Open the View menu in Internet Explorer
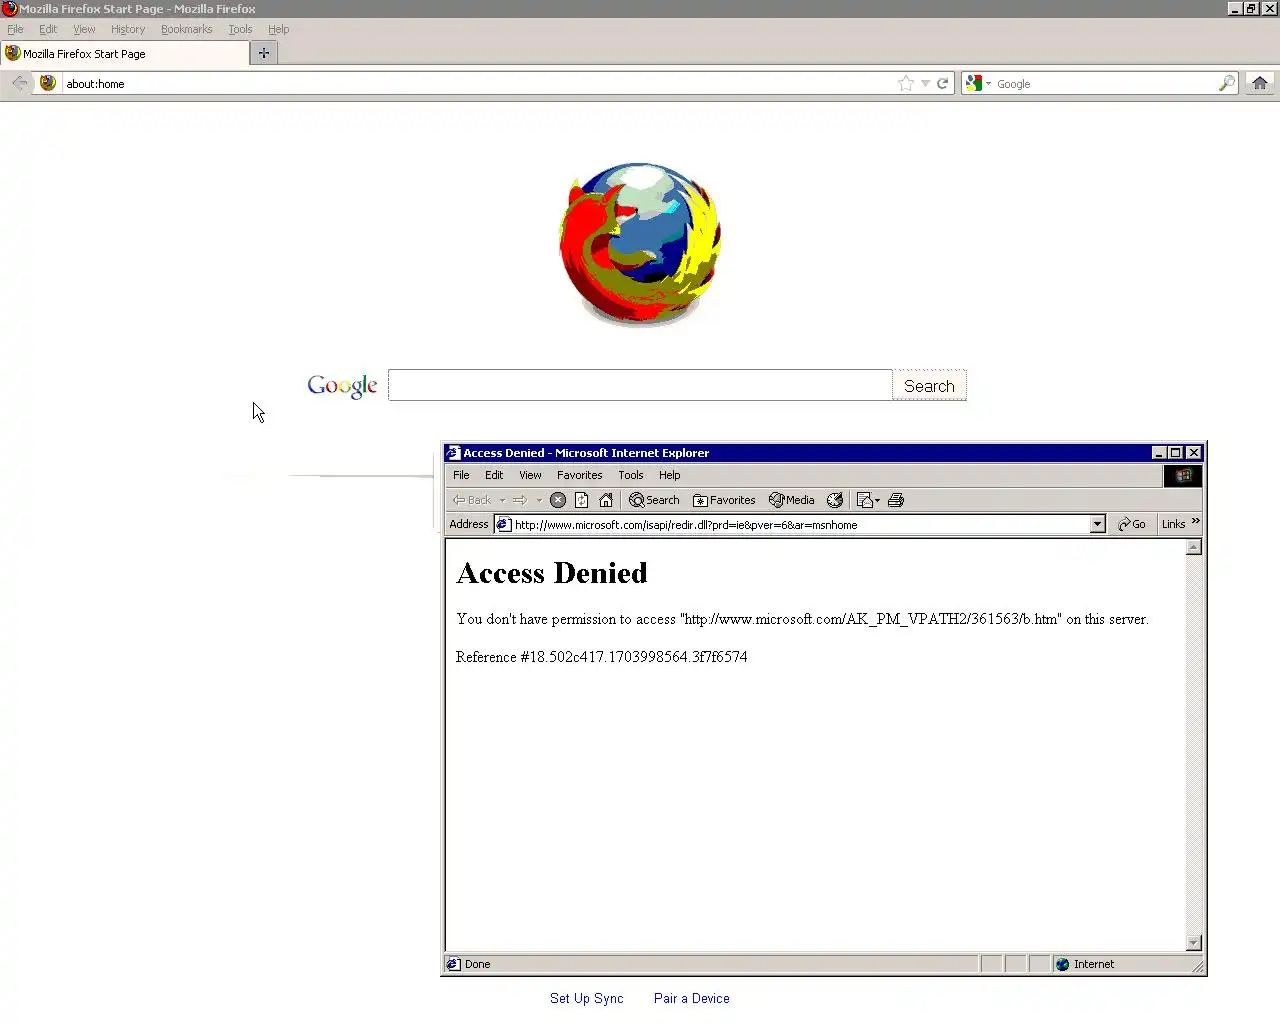Screen dimensions: 1280x1024 (530, 475)
